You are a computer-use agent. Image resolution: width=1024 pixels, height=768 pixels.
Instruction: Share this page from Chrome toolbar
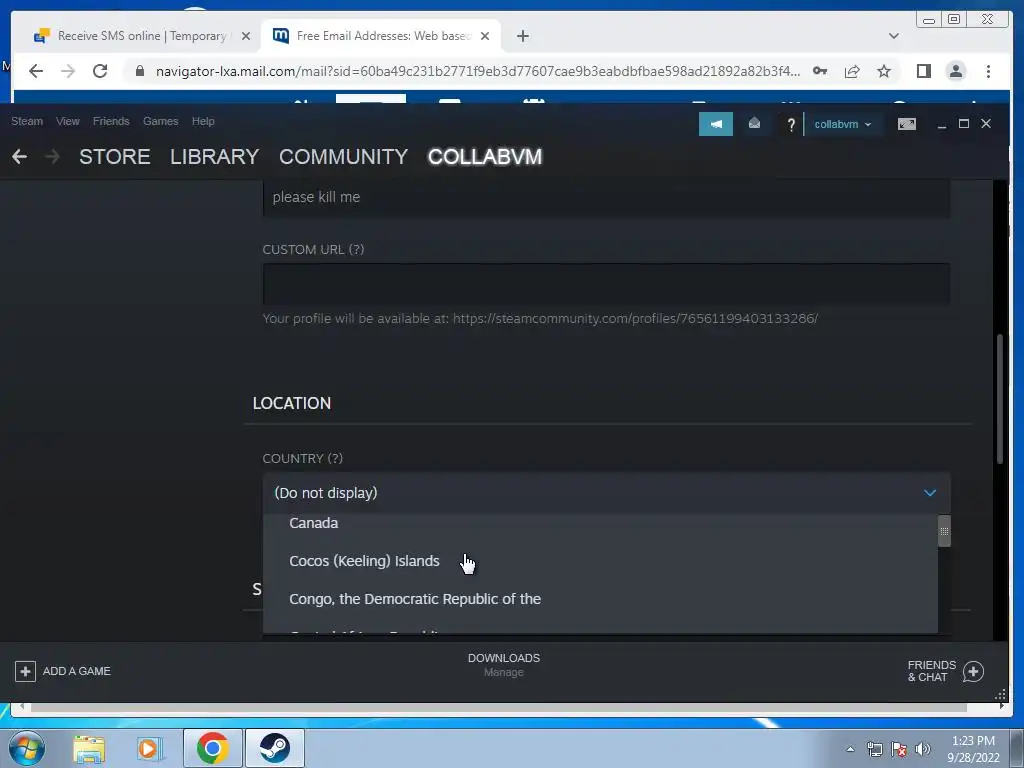click(x=852, y=71)
